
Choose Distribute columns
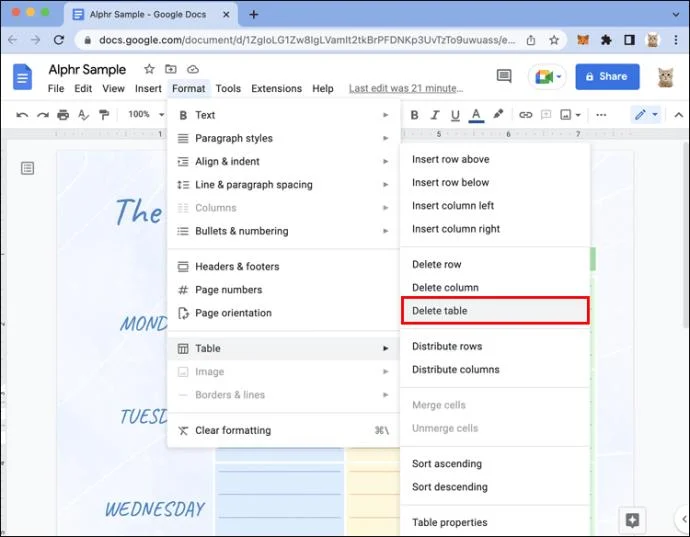click(495, 370)
